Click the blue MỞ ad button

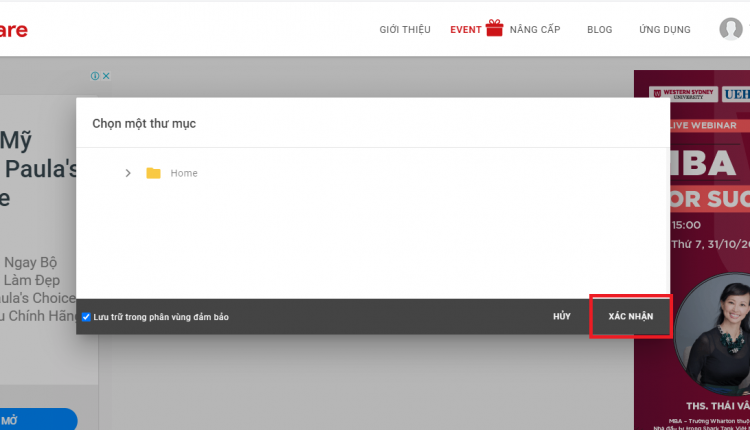pos(37,419)
